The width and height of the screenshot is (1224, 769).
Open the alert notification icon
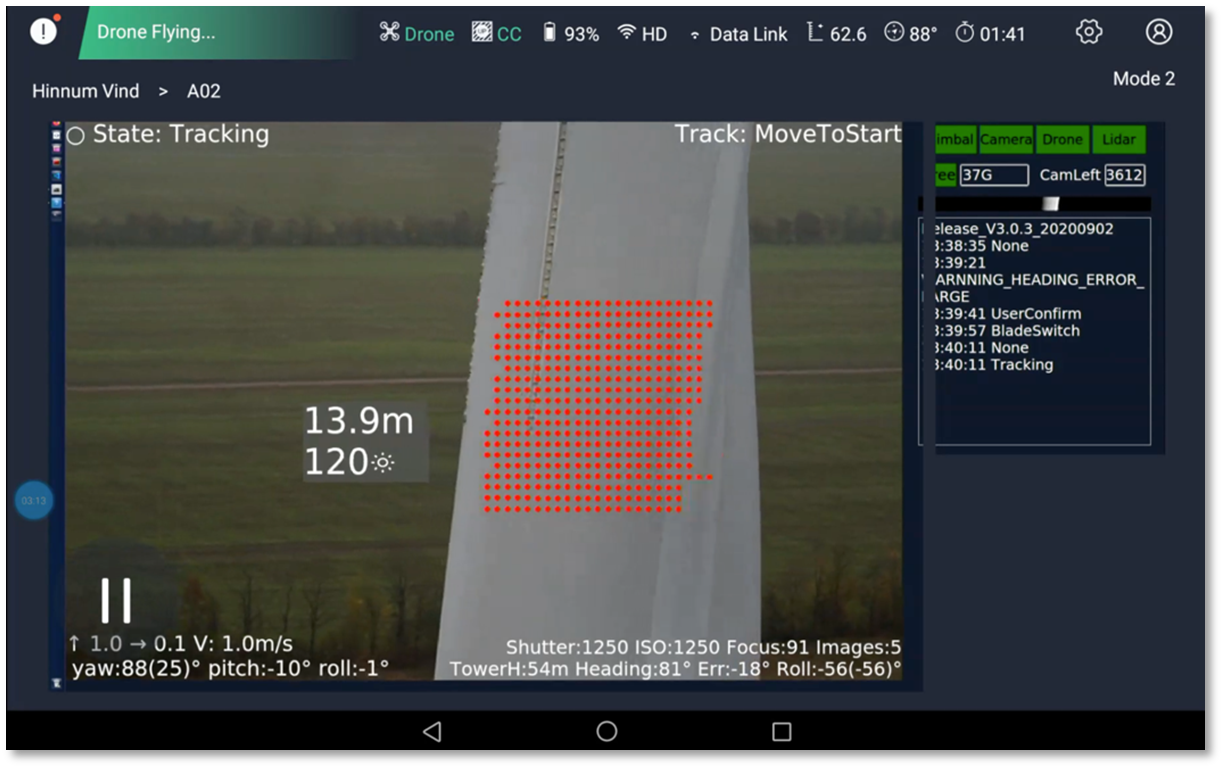tap(43, 32)
